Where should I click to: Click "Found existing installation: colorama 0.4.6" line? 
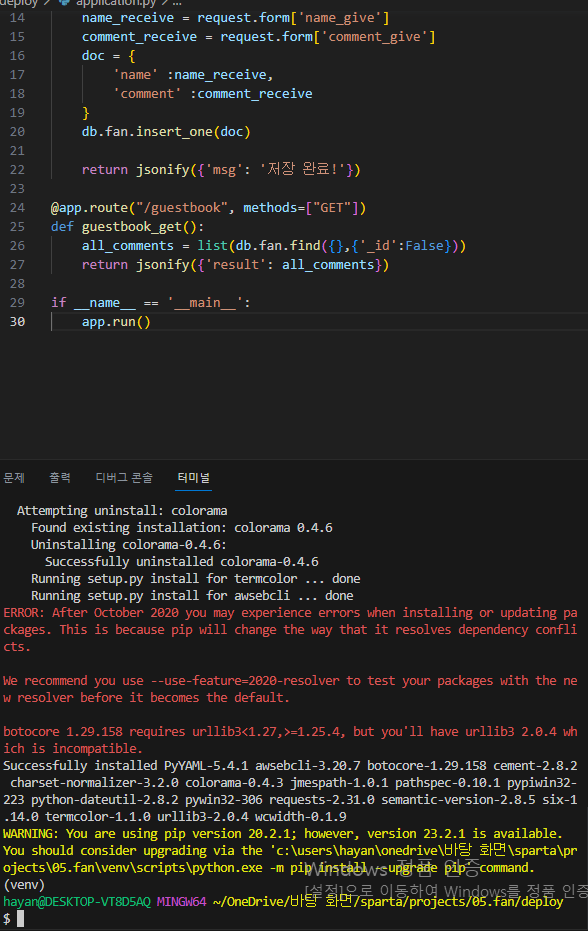point(182,528)
